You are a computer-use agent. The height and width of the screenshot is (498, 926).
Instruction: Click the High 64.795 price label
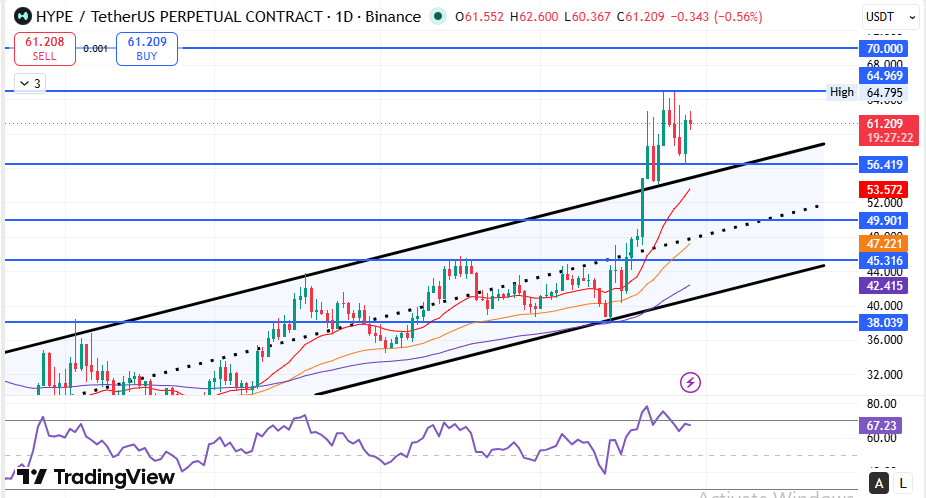pyautogui.click(x=867, y=92)
